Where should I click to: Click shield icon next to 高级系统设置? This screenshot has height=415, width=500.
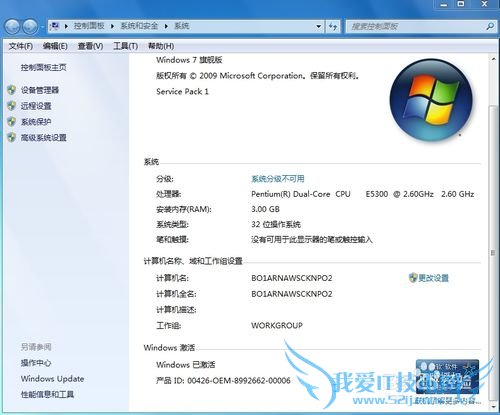pyautogui.click(x=12, y=137)
